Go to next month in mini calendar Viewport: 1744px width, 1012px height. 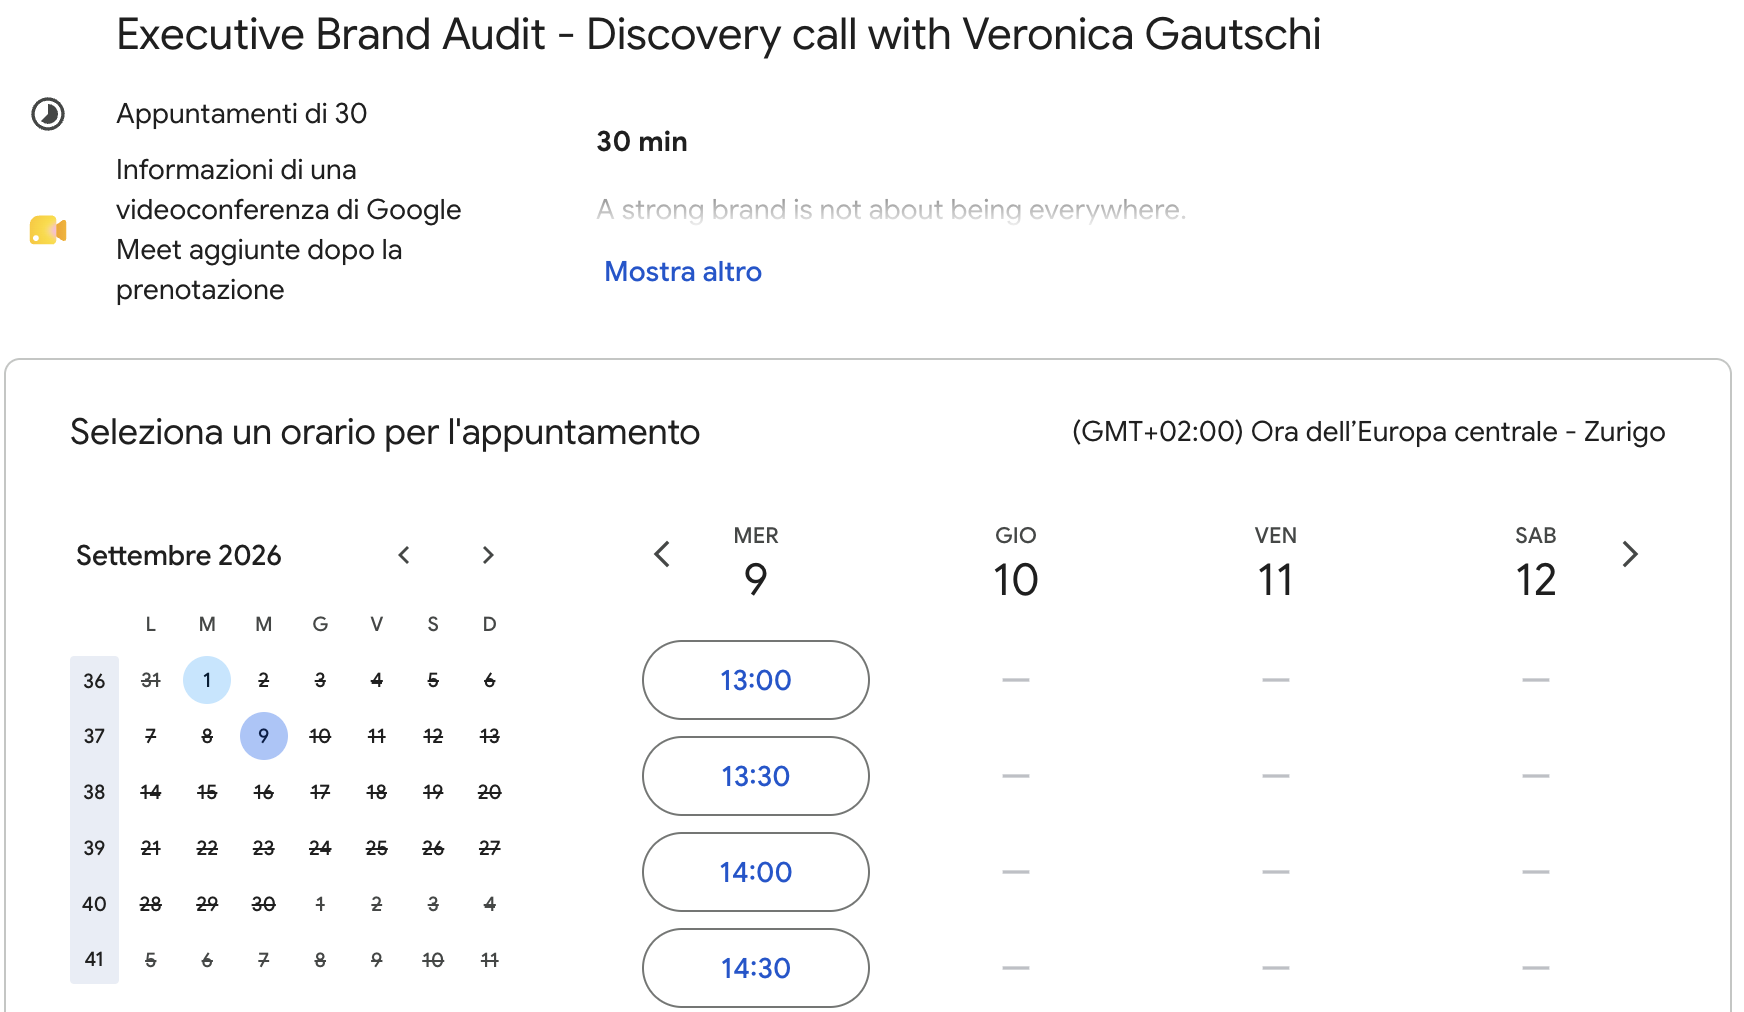click(x=488, y=555)
